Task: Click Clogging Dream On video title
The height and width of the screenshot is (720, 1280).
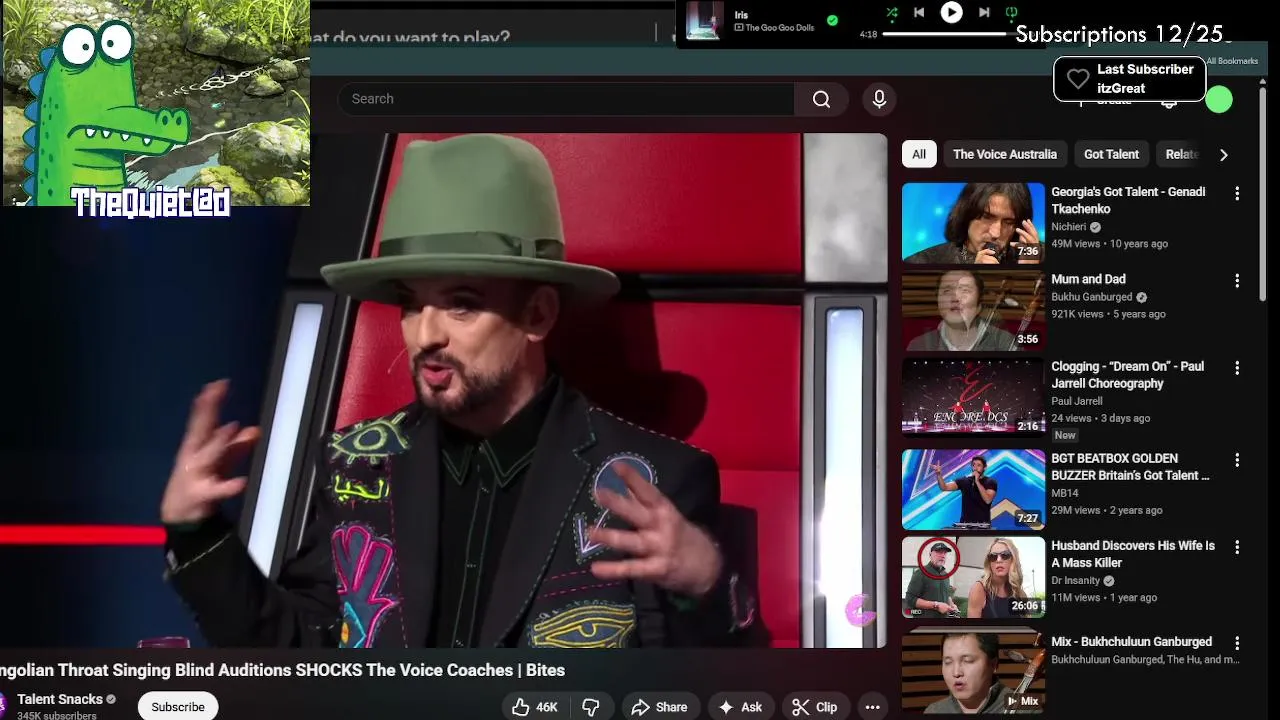Action: [x=1127, y=375]
